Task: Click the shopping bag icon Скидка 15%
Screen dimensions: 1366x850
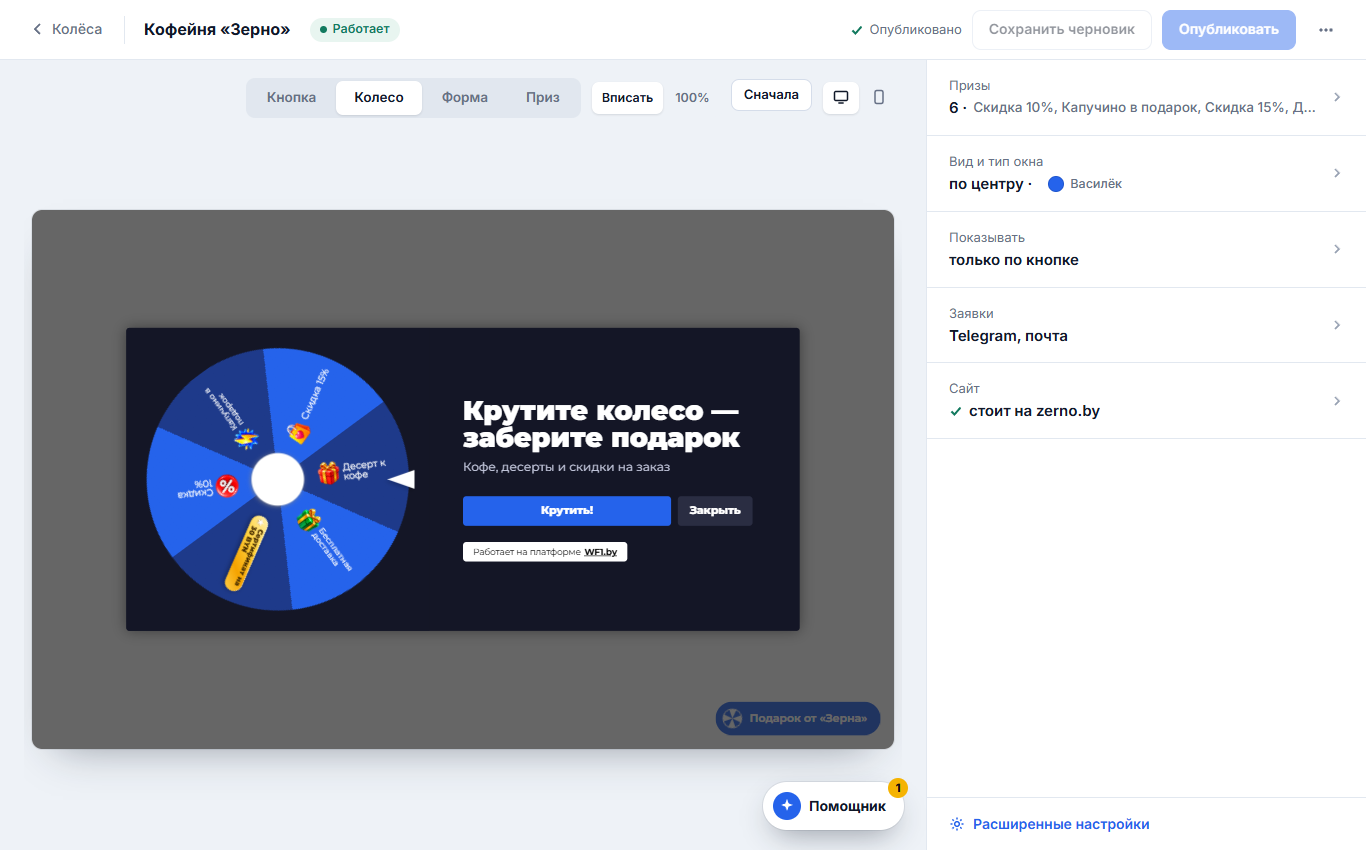Action: pyautogui.click(x=298, y=433)
